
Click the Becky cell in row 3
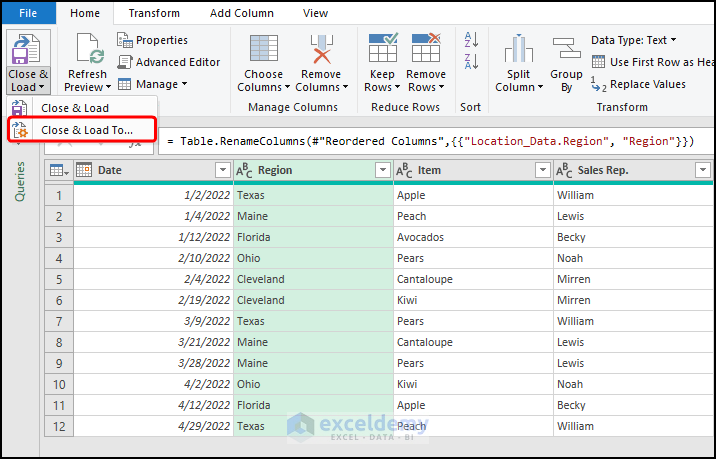pos(633,237)
